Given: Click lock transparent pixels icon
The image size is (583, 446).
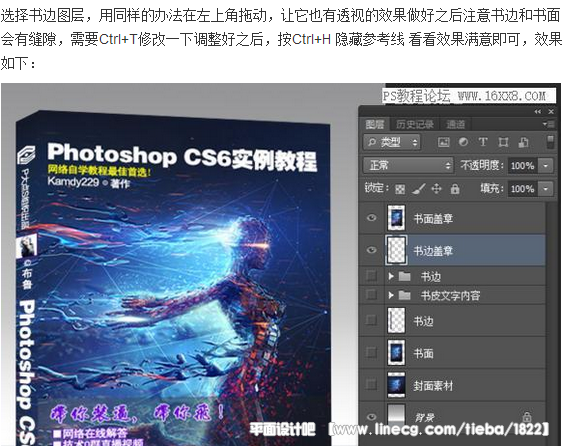Looking at the screenshot, I should coord(400,189).
